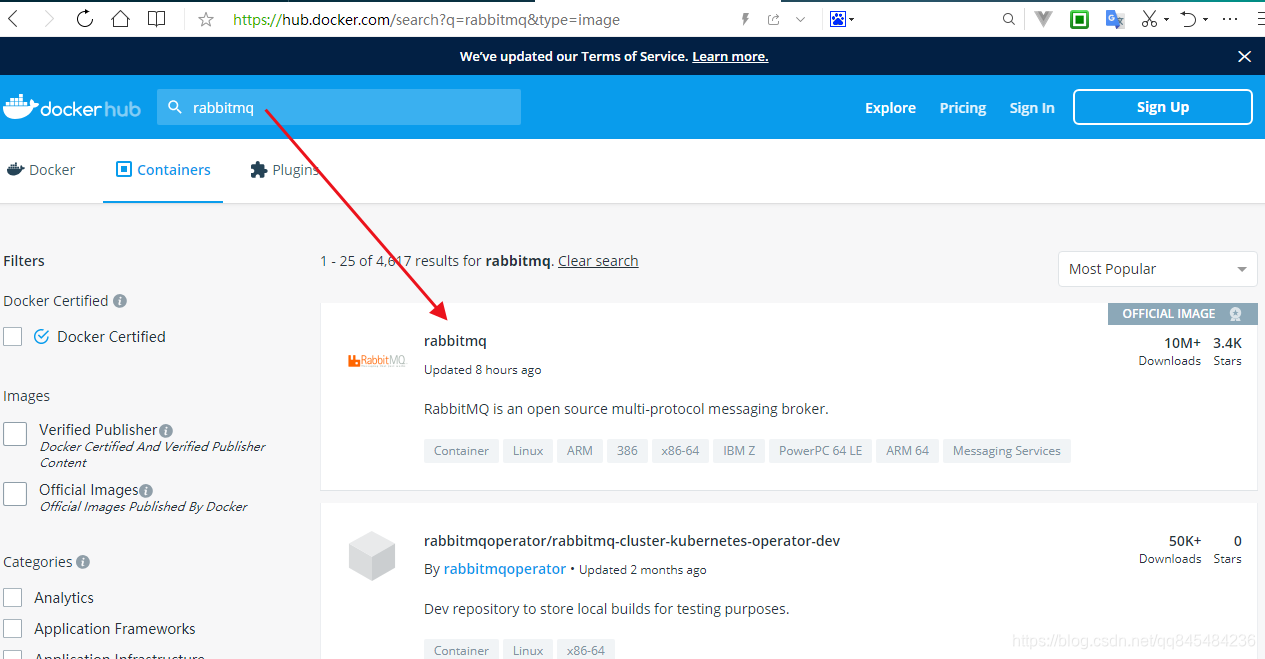Reload the page with refresh icon

pyautogui.click(x=85, y=19)
